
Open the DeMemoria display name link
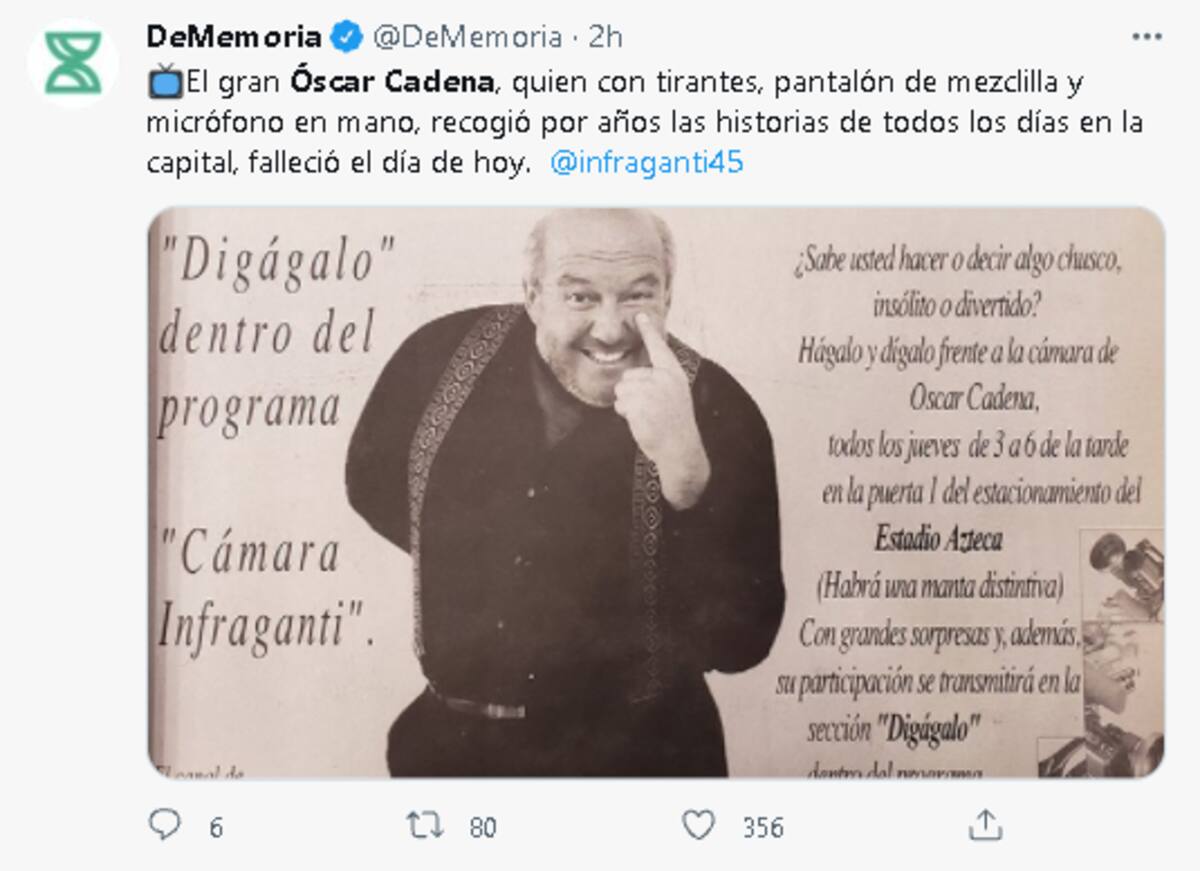pos(234,38)
